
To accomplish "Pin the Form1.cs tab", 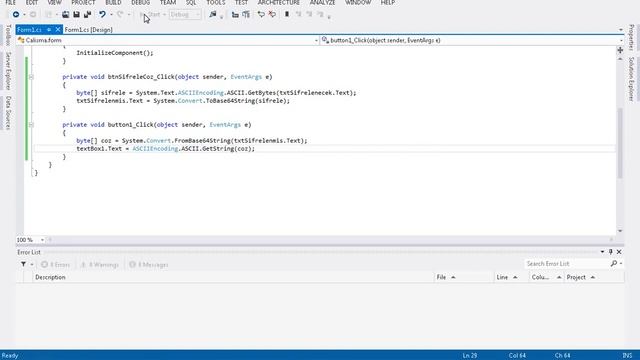I will click(49, 30).
